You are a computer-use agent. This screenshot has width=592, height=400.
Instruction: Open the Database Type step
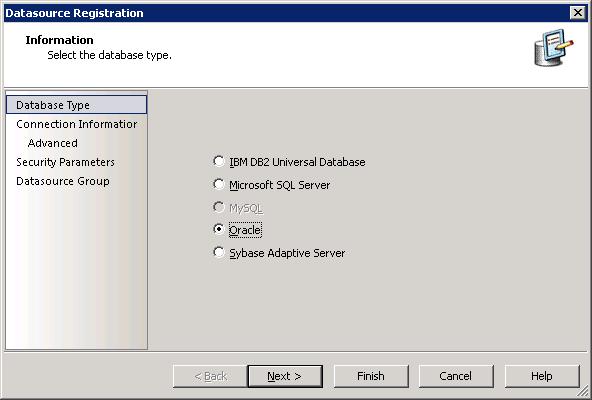point(76,105)
